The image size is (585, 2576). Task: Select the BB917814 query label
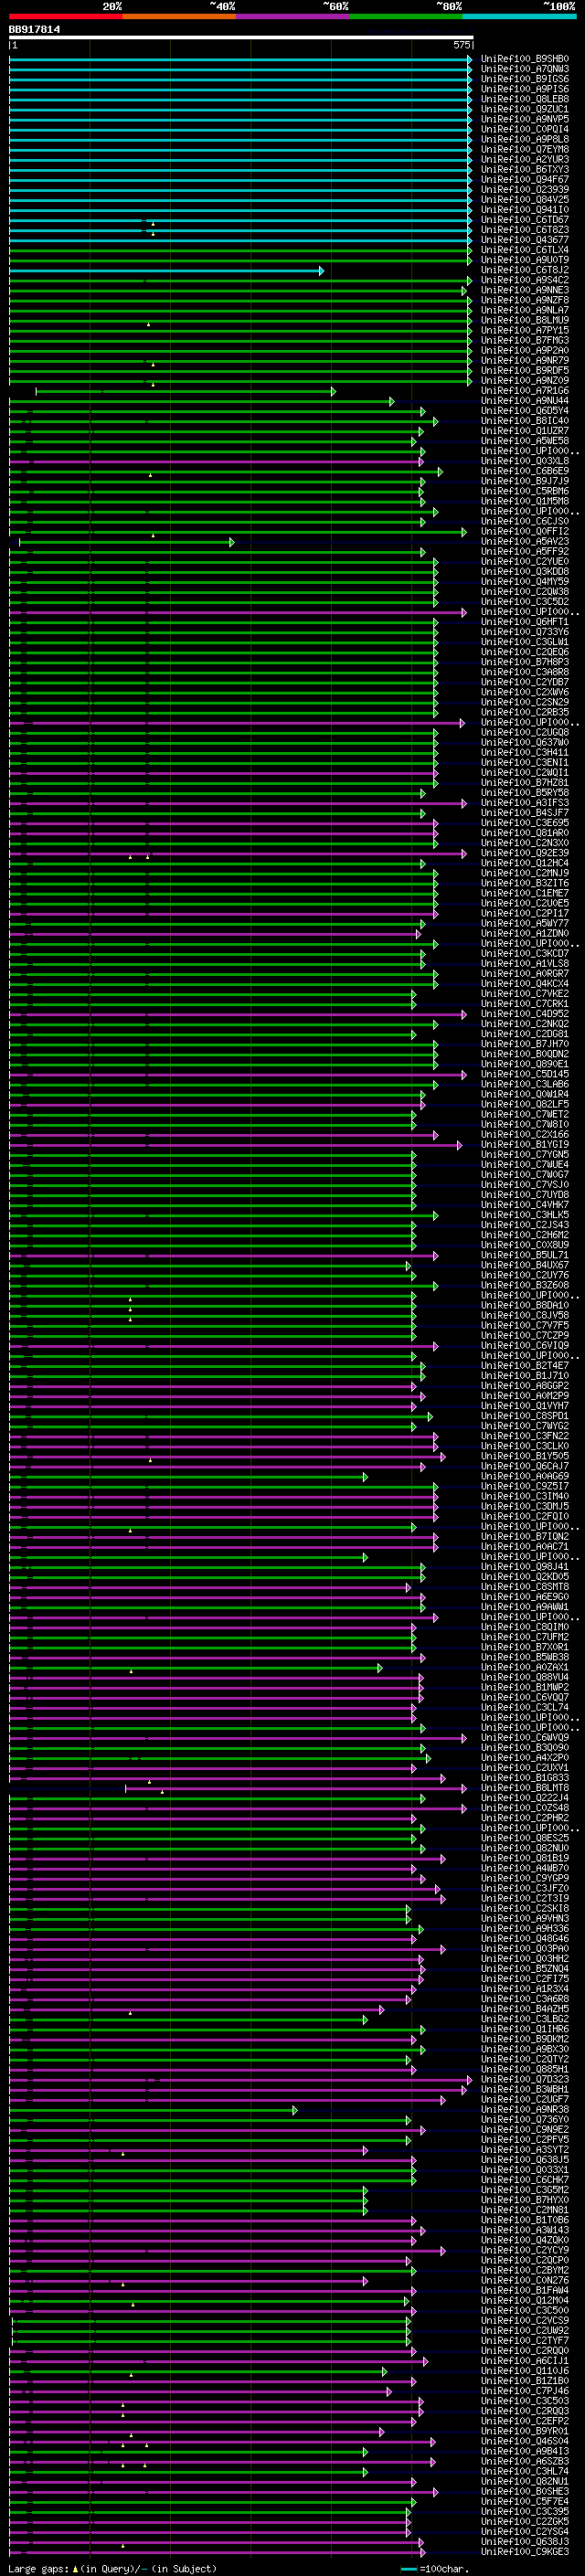pos(34,29)
